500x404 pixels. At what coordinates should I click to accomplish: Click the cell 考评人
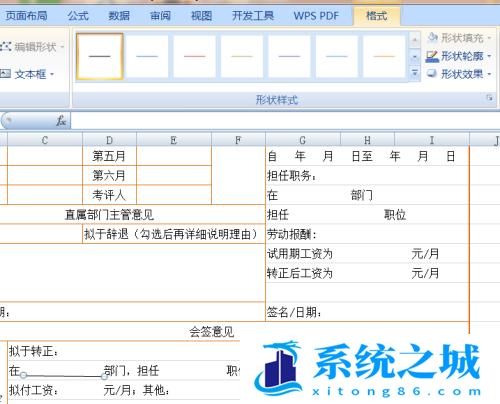tap(109, 195)
